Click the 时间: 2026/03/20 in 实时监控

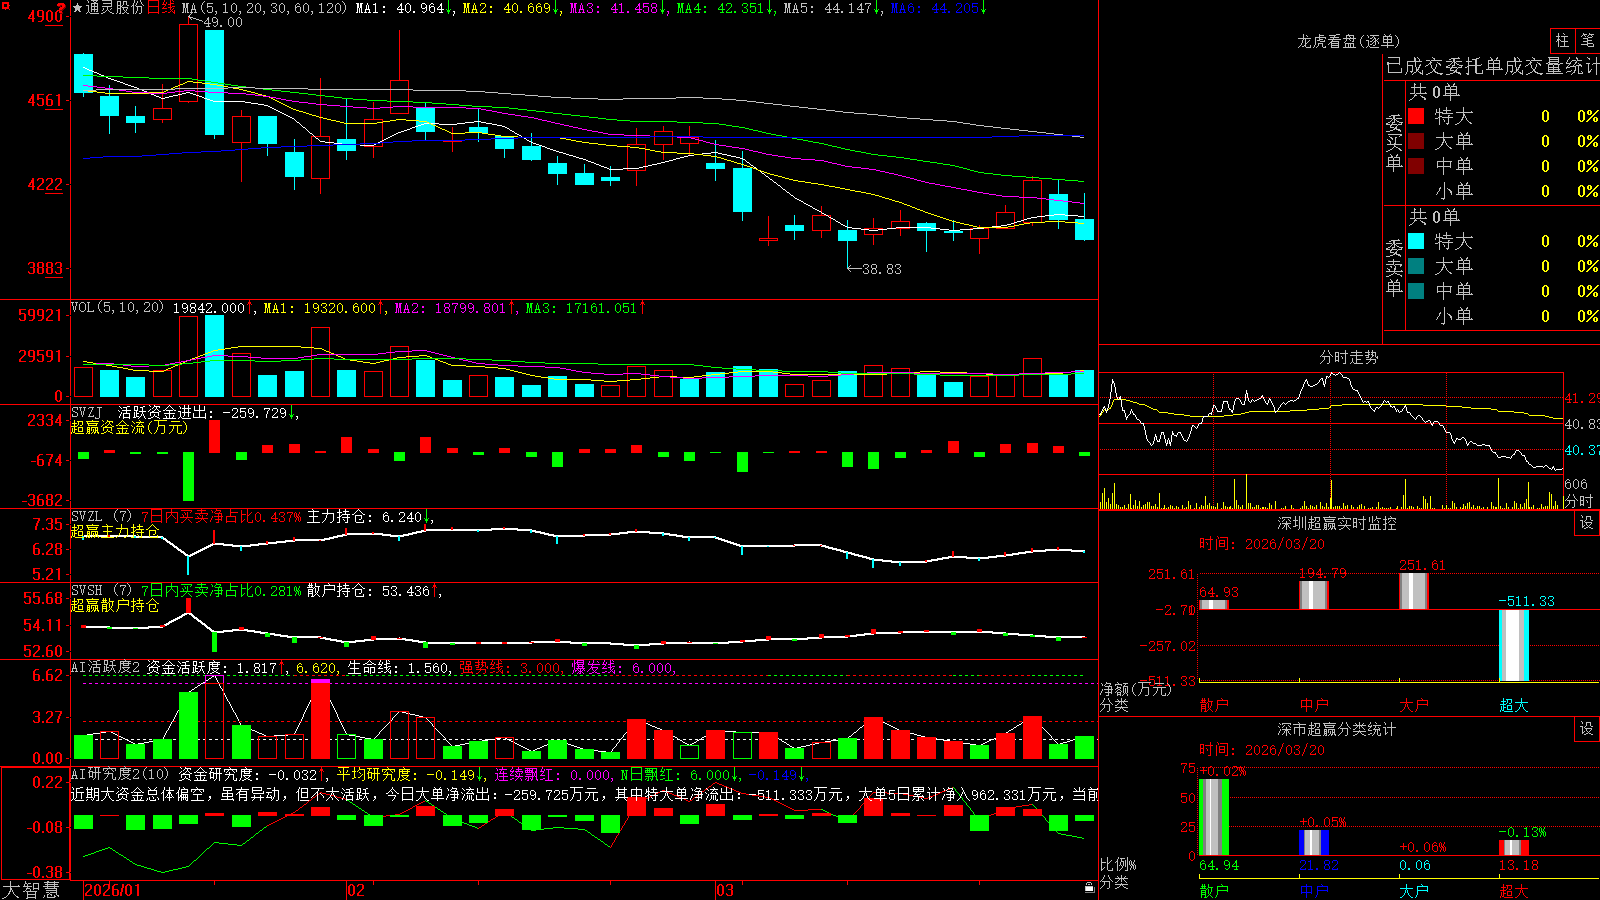tap(1262, 544)
